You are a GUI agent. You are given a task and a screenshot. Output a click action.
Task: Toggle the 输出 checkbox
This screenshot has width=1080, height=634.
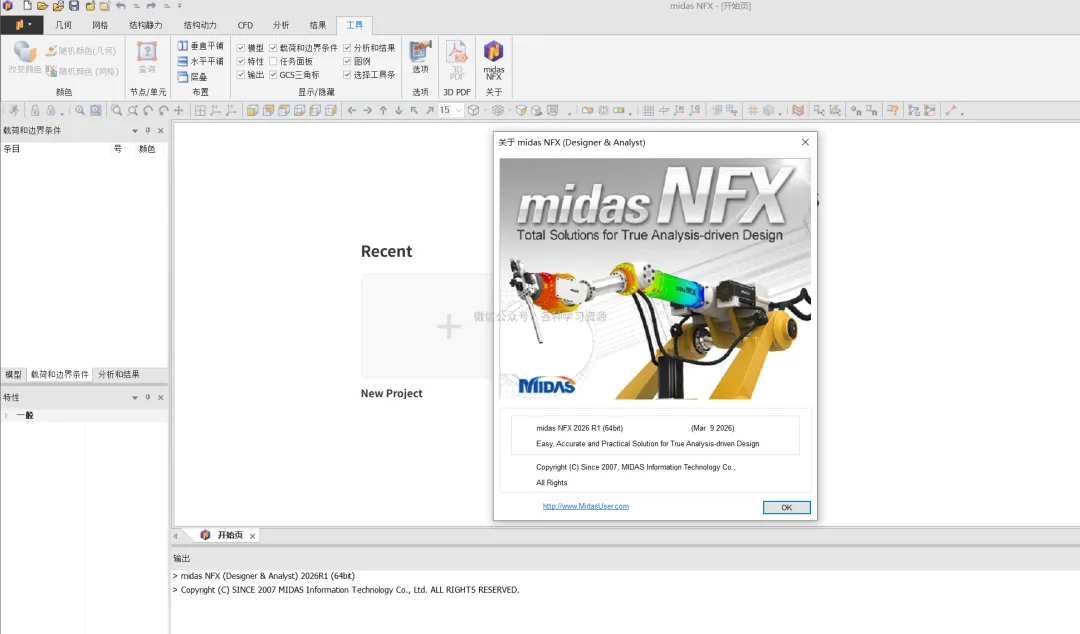point(240,74)
